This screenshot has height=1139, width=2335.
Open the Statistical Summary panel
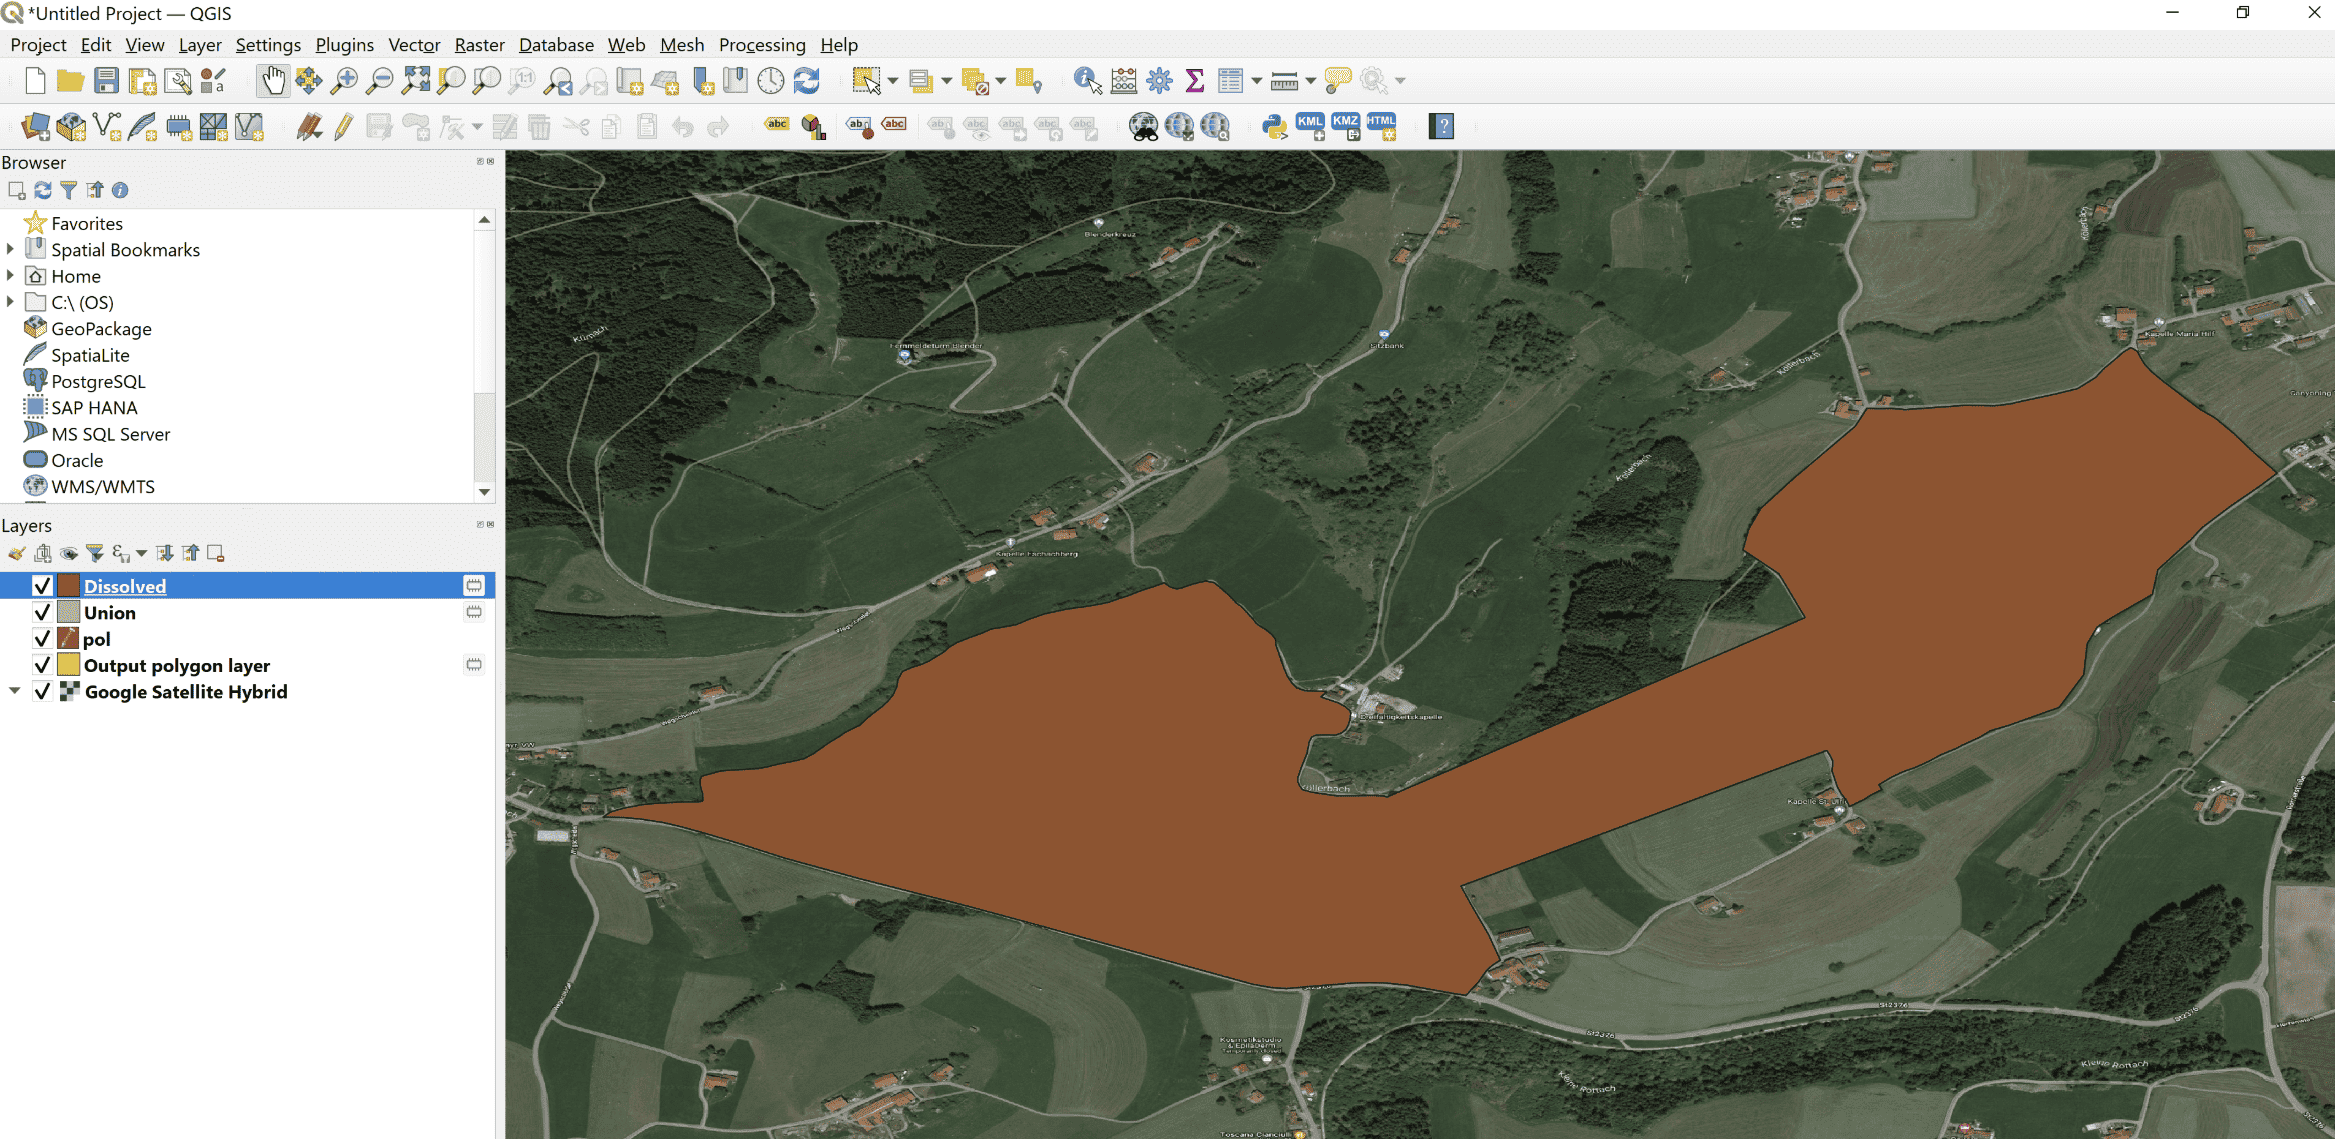1195,81
